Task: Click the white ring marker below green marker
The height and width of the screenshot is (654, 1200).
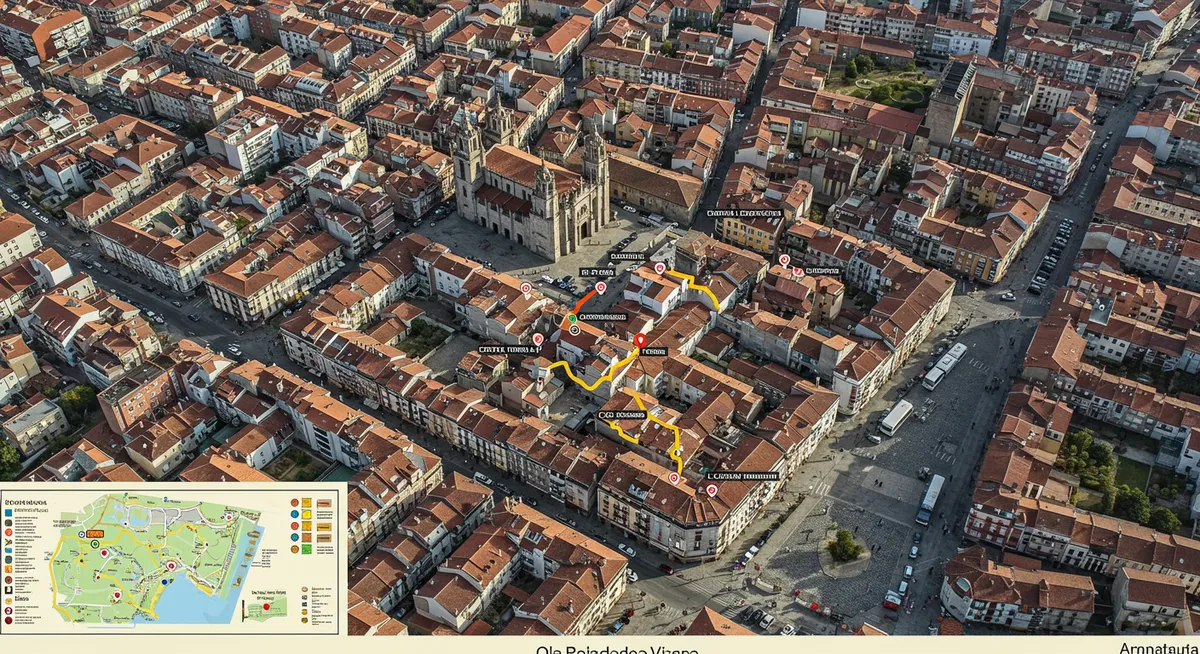Action: point(574,329)
